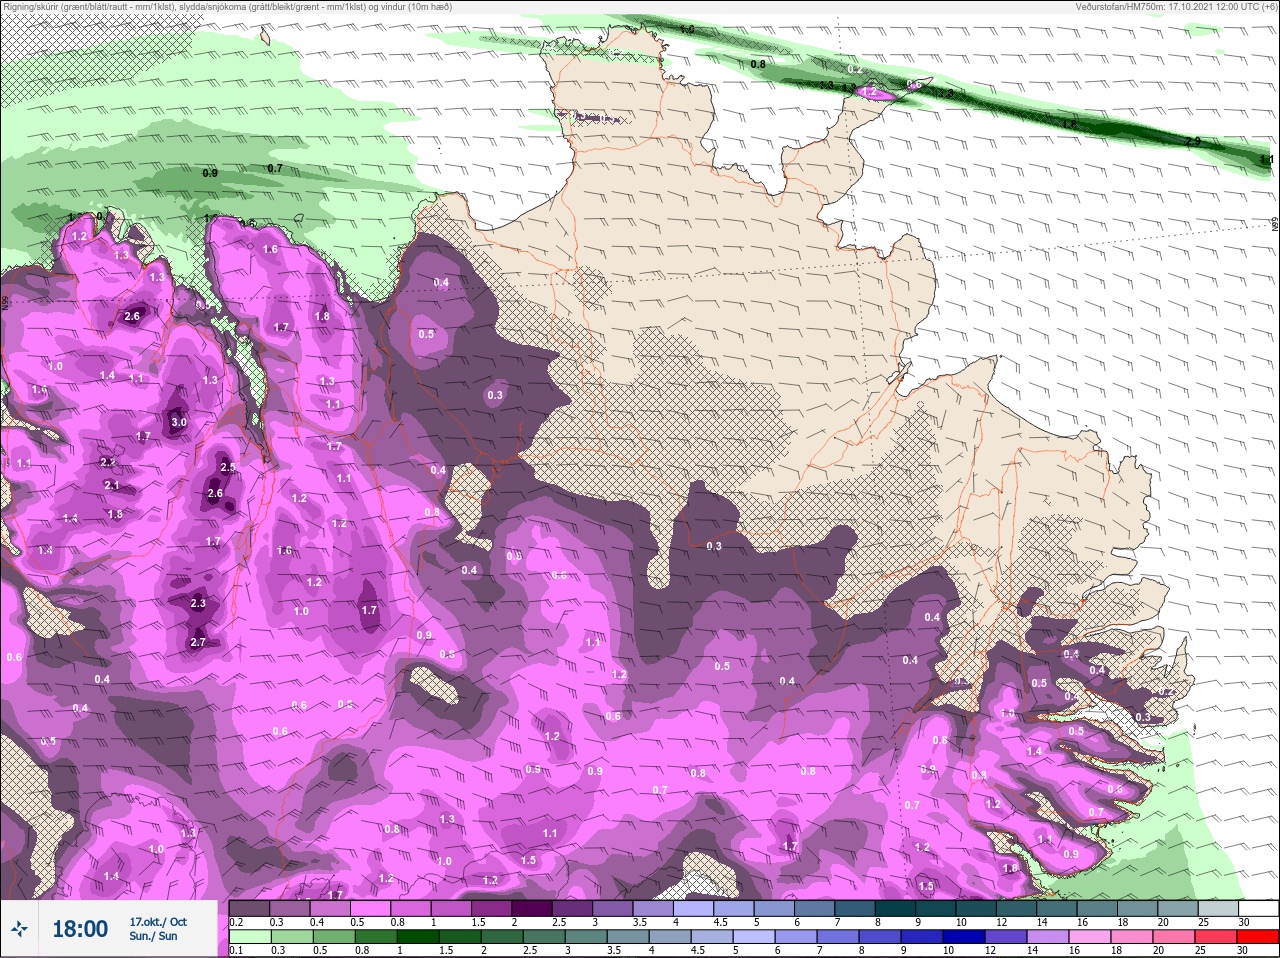Image resolution: width=1280 pixels, height=958 pixels.
Task: Click the '0.1' label in rain legend row
Action: tap(236, 950)
